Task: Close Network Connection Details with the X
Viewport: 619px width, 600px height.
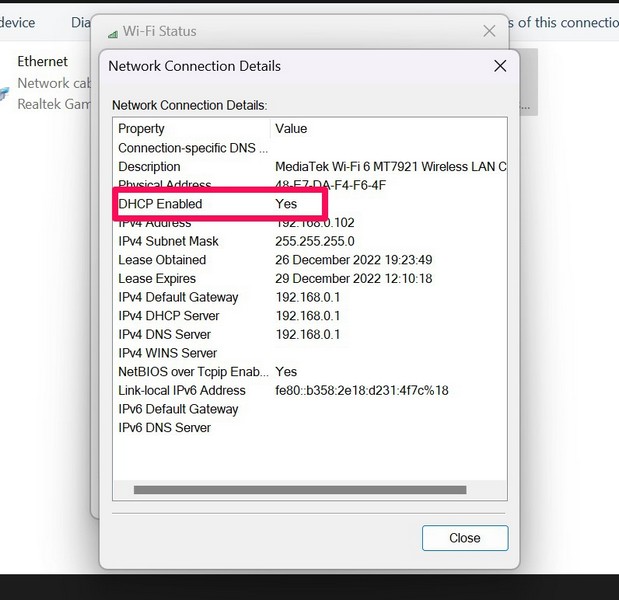Action: [500, 66]
